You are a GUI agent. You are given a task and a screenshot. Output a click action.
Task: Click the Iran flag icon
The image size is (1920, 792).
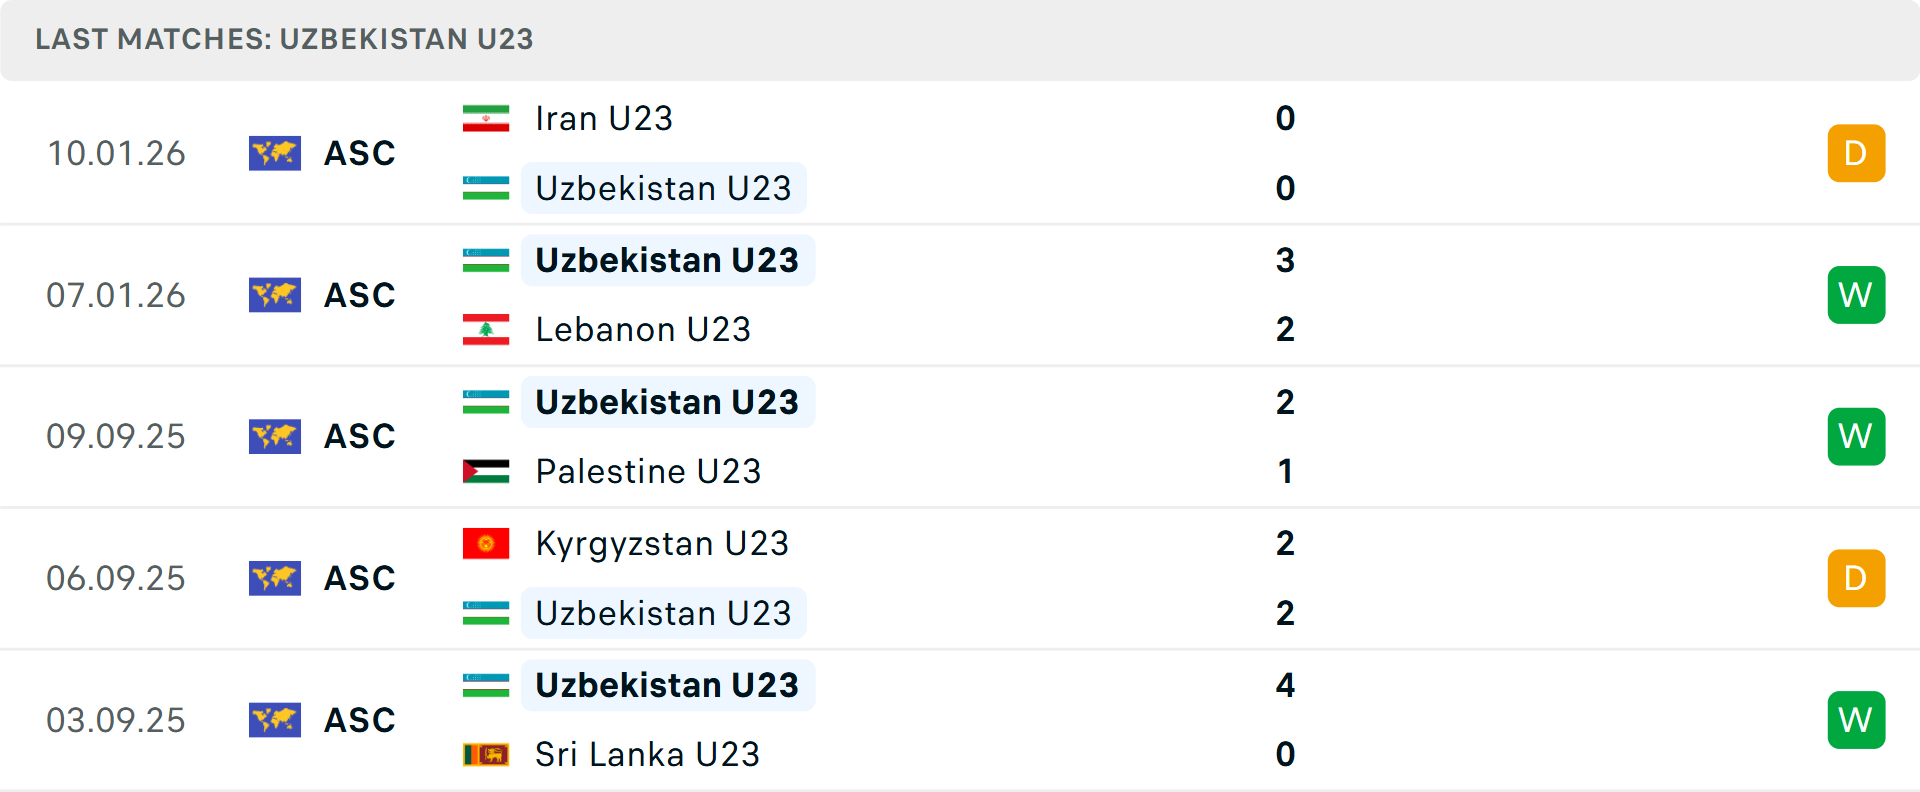(x=486, y=119)
